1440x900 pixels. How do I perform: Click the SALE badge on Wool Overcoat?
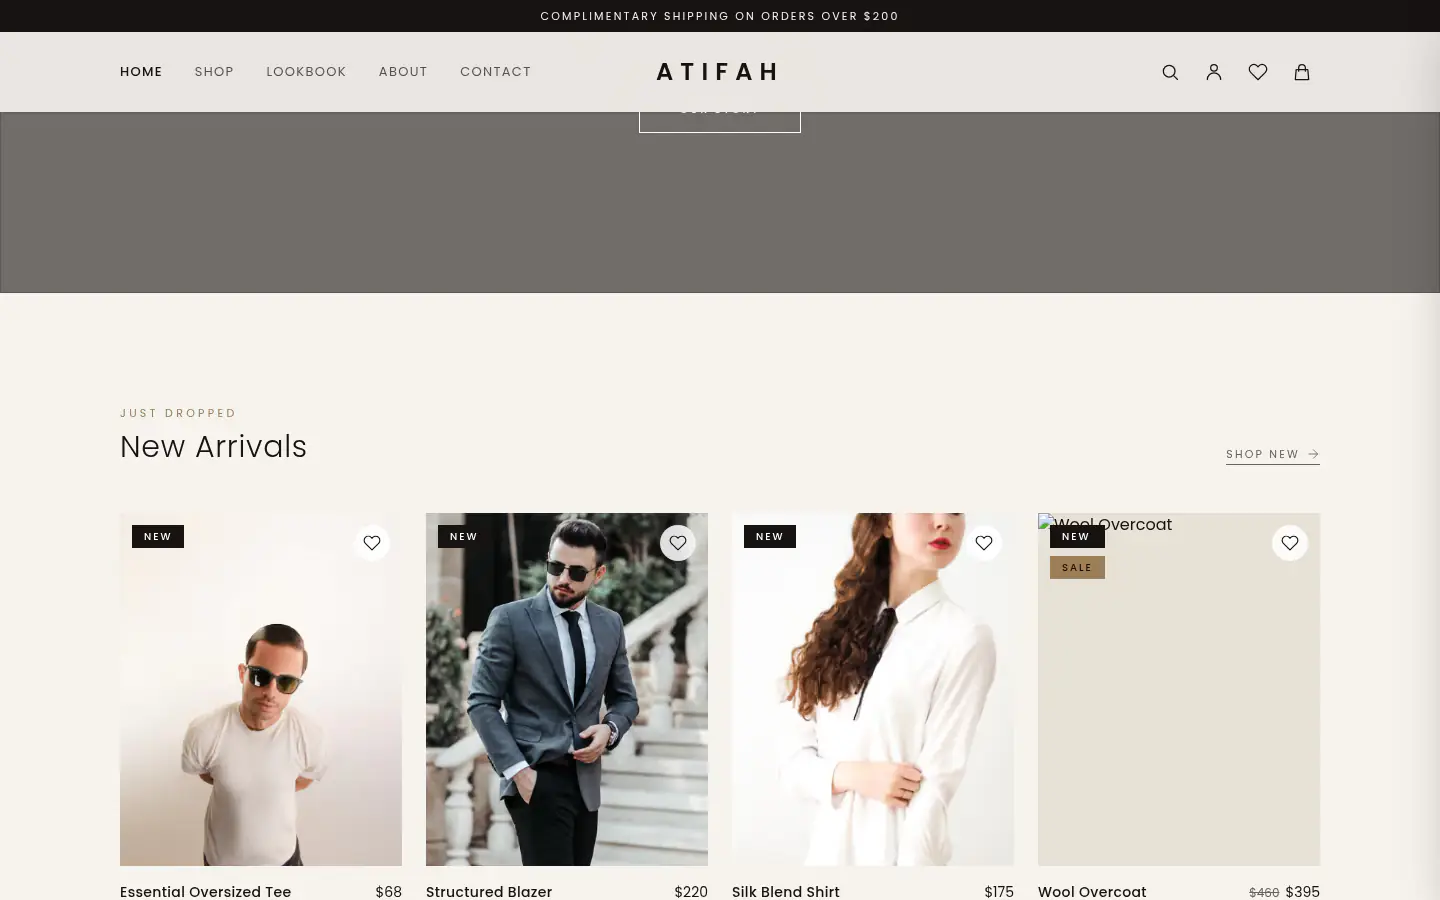click(x=1077, y=567)
